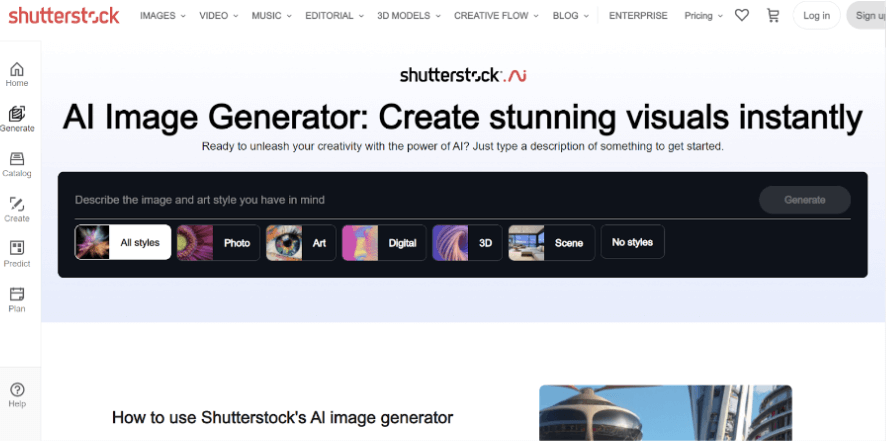Open the Pricing dropdown

coord(704,16)
